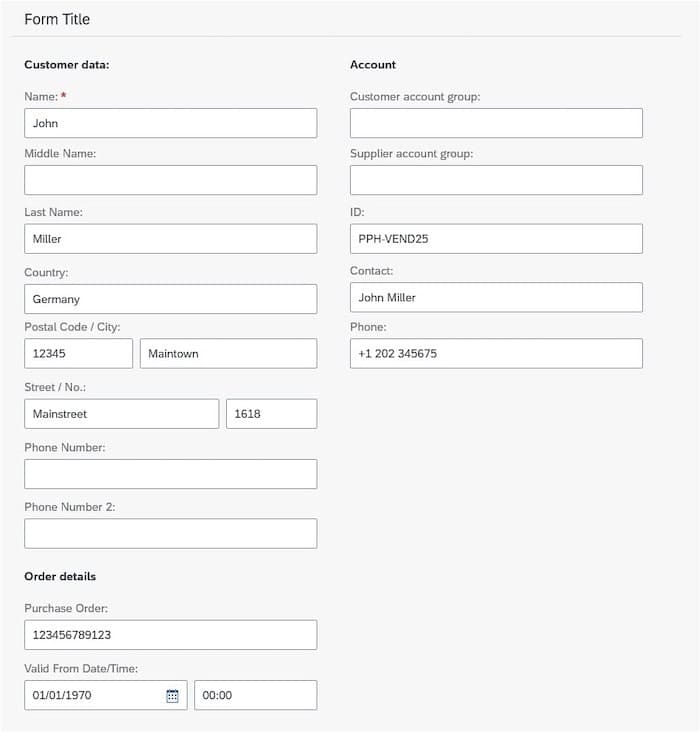Image resolution: width=700 pixels, height=732 pixels.
Task: Click the Account section heading
Action: (x=373, y=64)
